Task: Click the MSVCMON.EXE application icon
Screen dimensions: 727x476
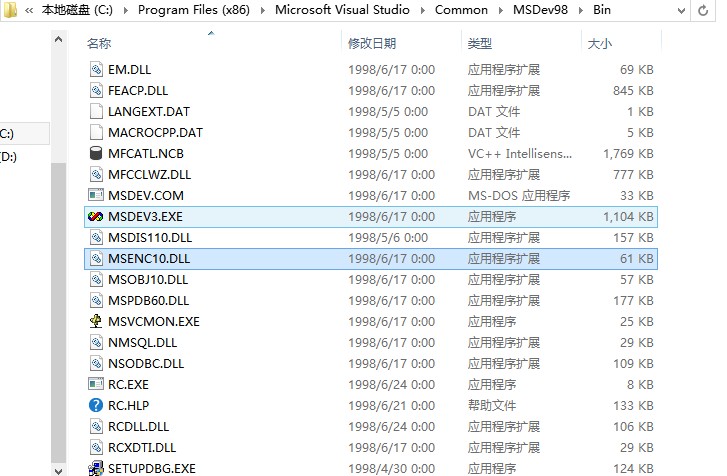Action: [x=96, y=321]
